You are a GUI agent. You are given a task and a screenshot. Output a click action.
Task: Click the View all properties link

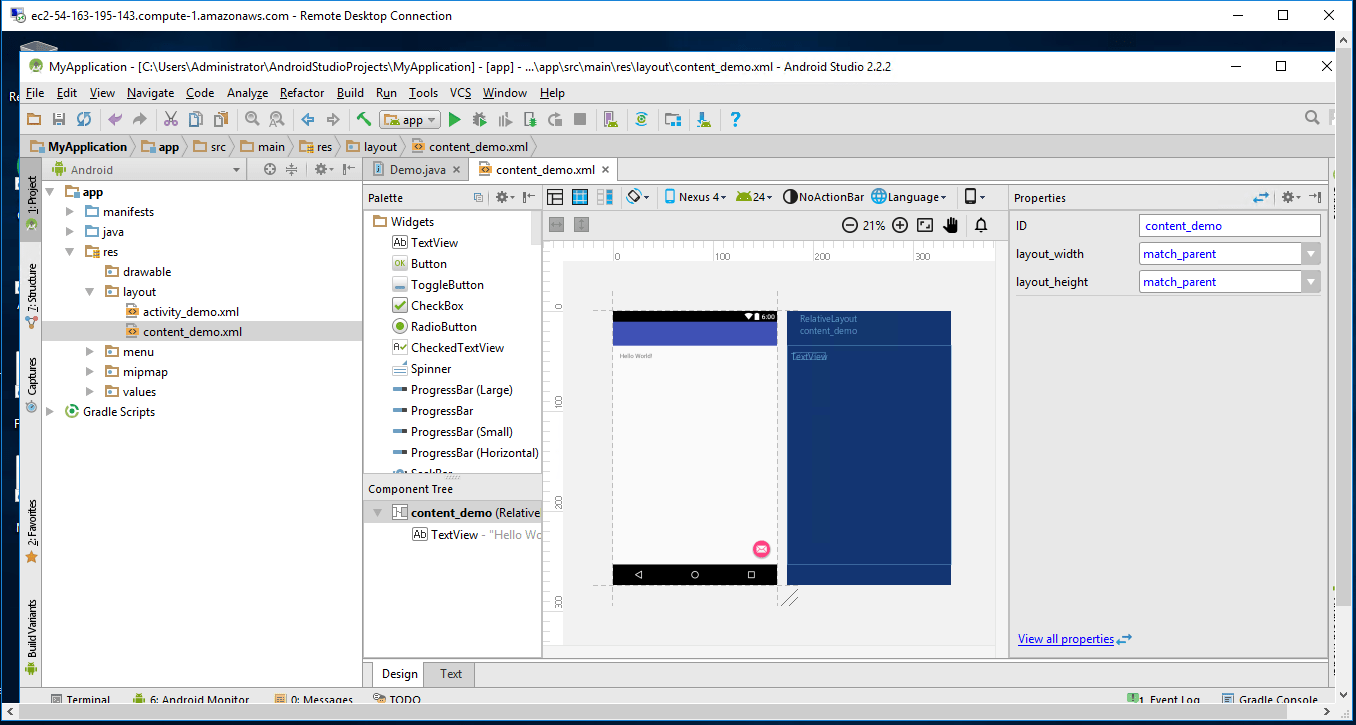point(1068,638)
